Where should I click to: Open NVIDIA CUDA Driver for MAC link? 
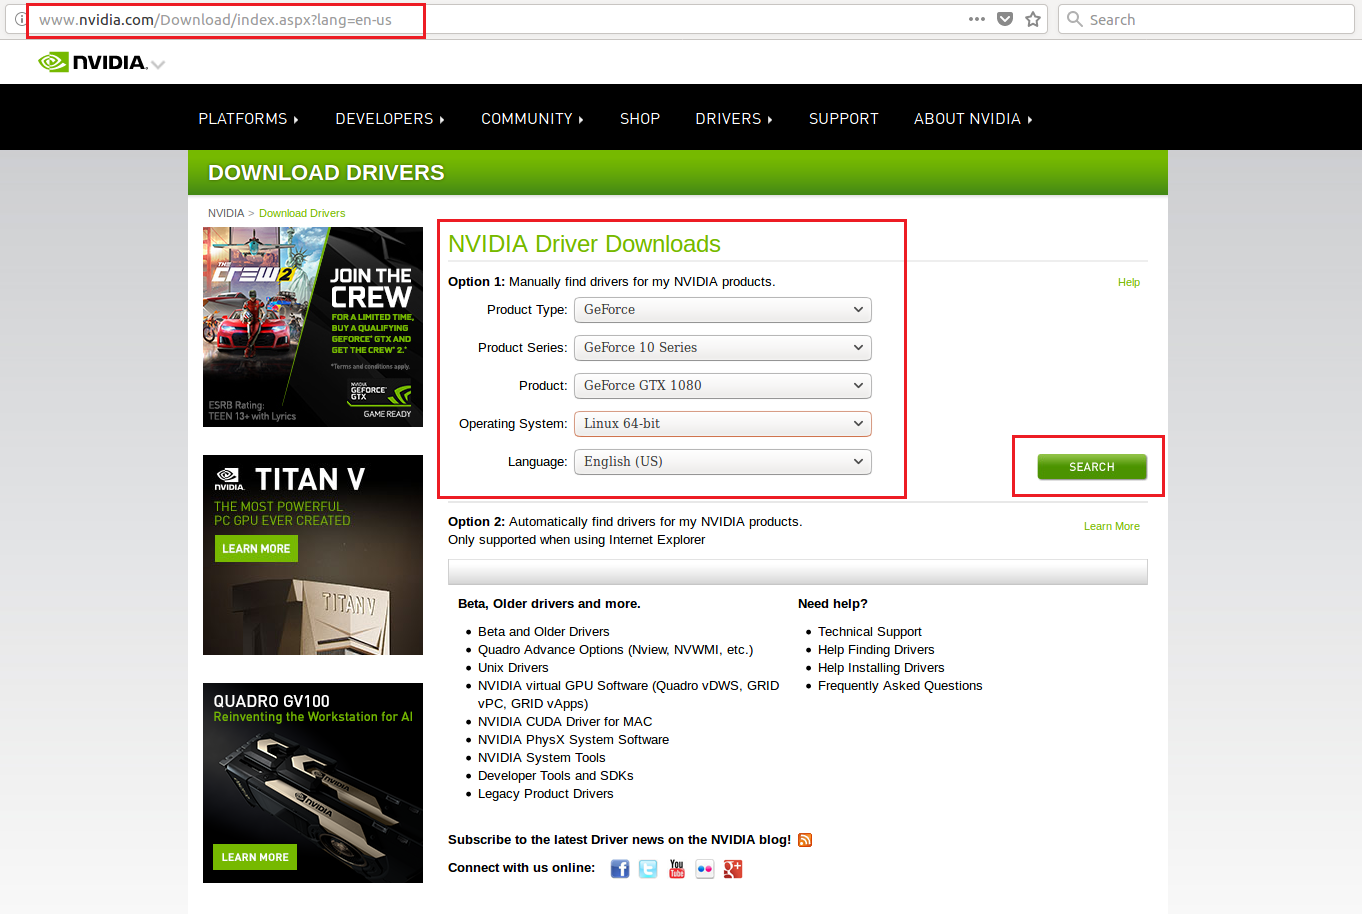tap(565, 722)
